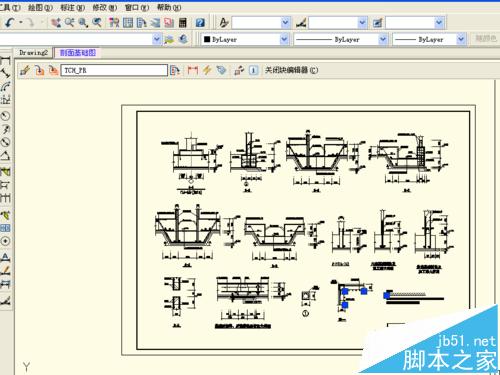Click the Dimension Style icon in top toolbar
The image size is (500, 375).
(x=301, y=23)
